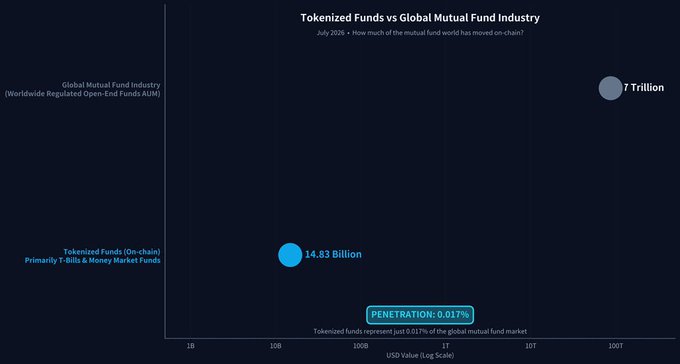Click 'Tokenized funds represent just 0.017%' caption
The height and width of the screenshot is (364, 680).
(x=420, y=331)
